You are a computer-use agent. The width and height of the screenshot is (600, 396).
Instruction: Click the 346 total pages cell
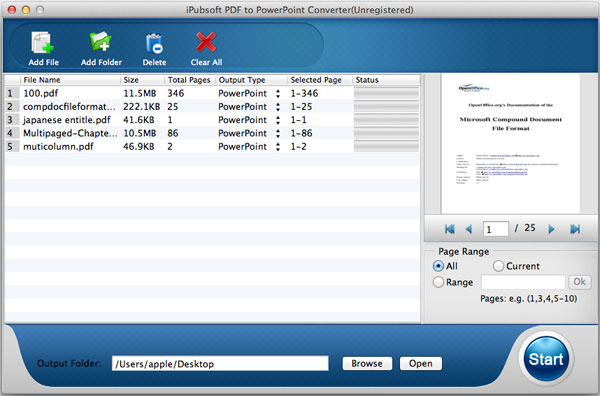pyautogui.click(x=176, y=93)
